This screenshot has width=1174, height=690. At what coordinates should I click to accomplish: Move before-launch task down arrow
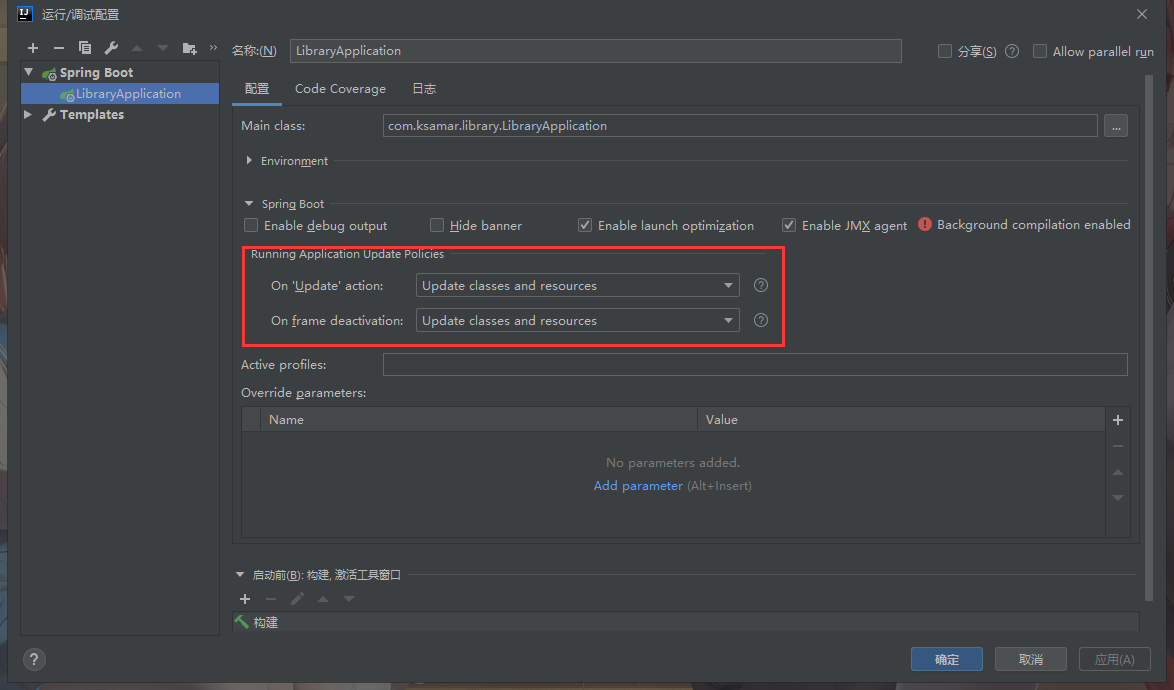pos(349,599)
